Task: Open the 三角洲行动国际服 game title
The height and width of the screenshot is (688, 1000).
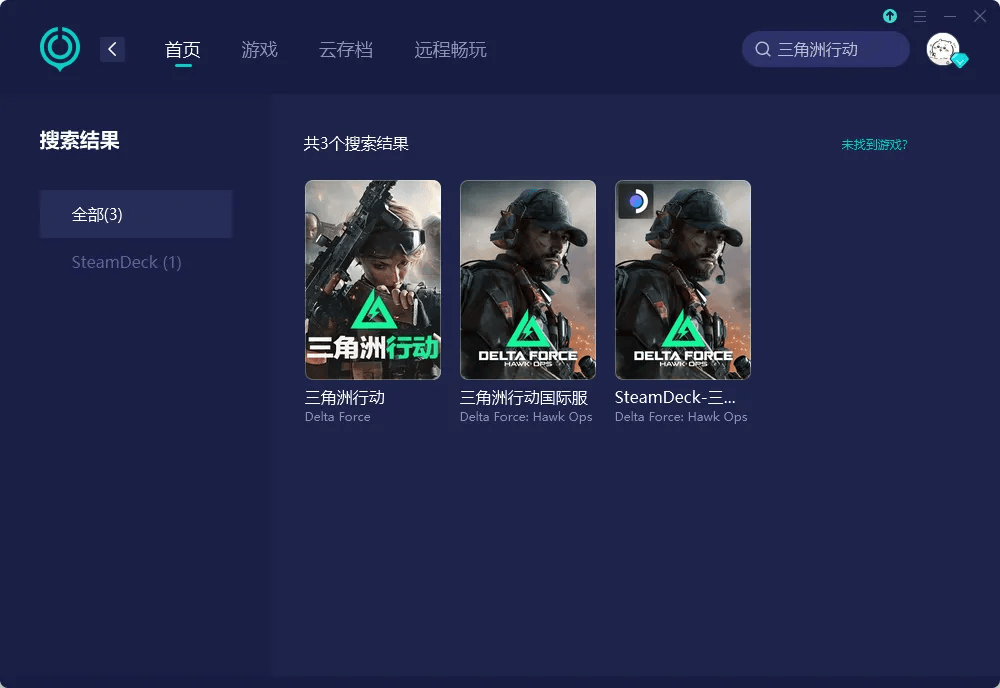Action: tap(525, 396)
